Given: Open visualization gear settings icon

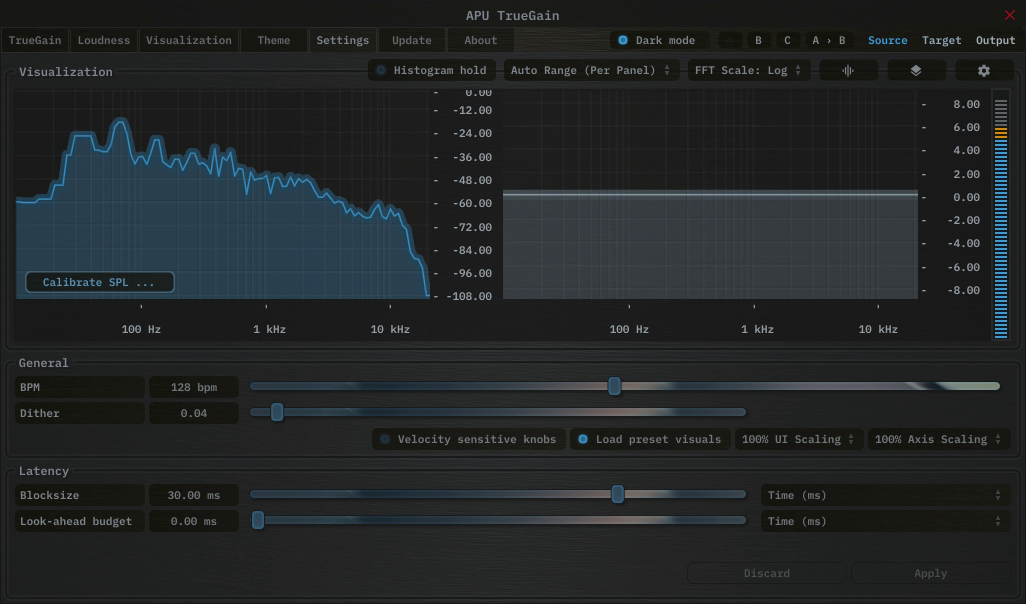Looking at the screenshot, I should (984, 71).
